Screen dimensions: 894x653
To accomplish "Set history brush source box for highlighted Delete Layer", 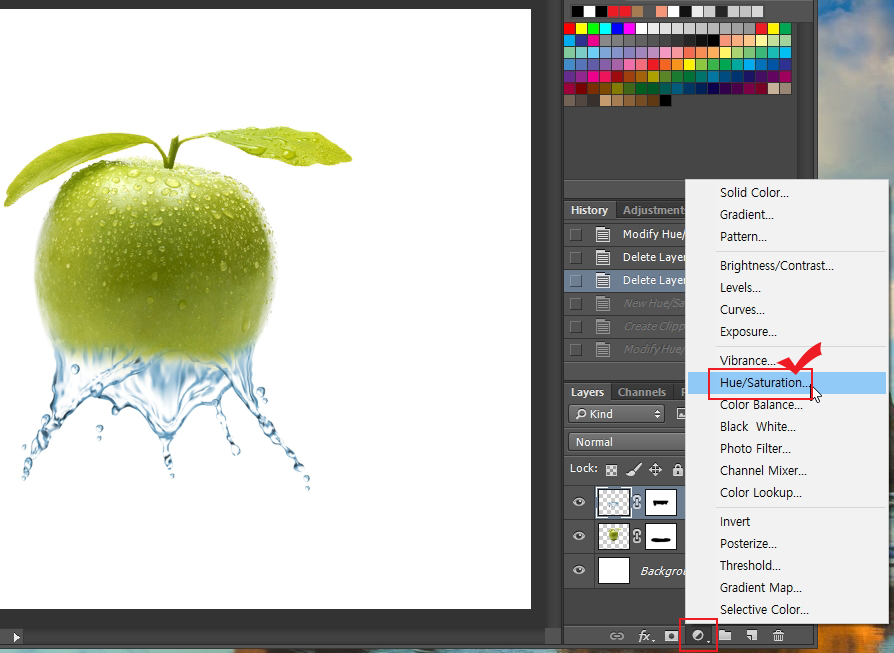I will (x=576, y=281).
